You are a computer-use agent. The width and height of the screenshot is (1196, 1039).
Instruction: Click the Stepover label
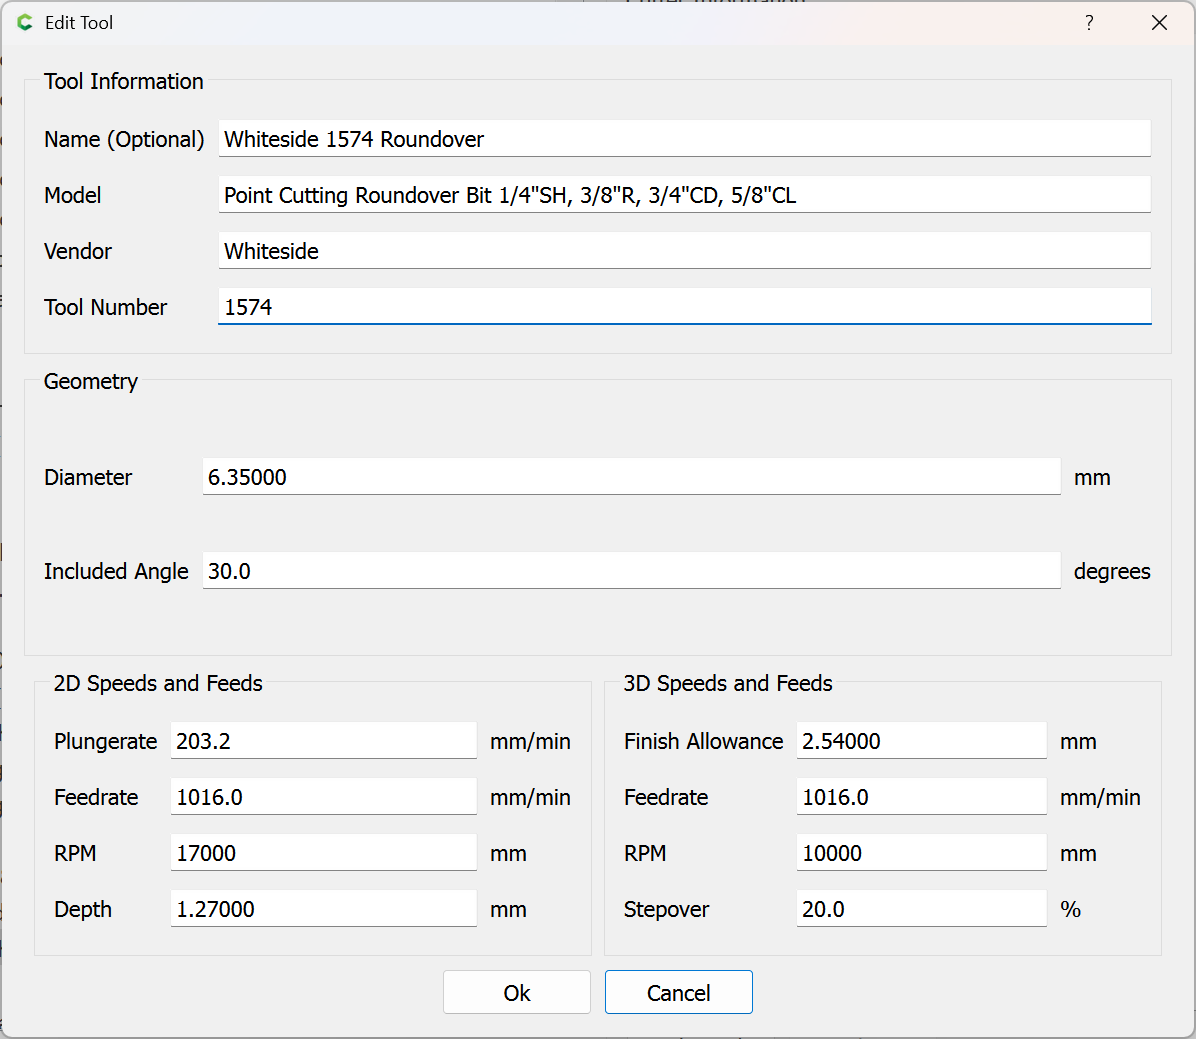(x=666, y=909)
